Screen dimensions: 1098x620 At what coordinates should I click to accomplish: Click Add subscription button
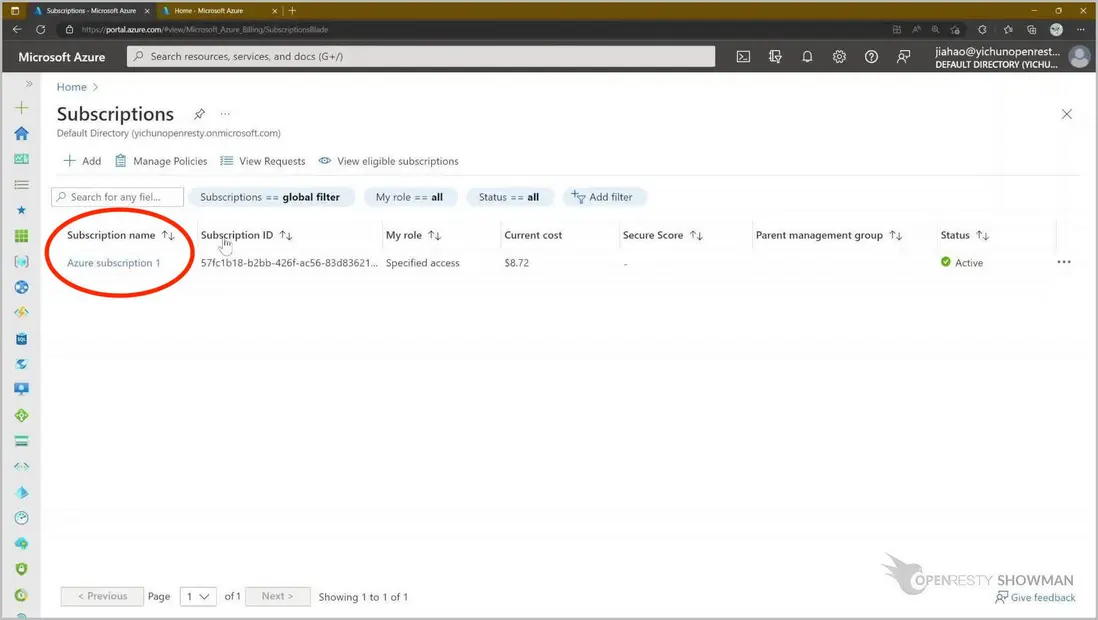(x=83, y=161)
